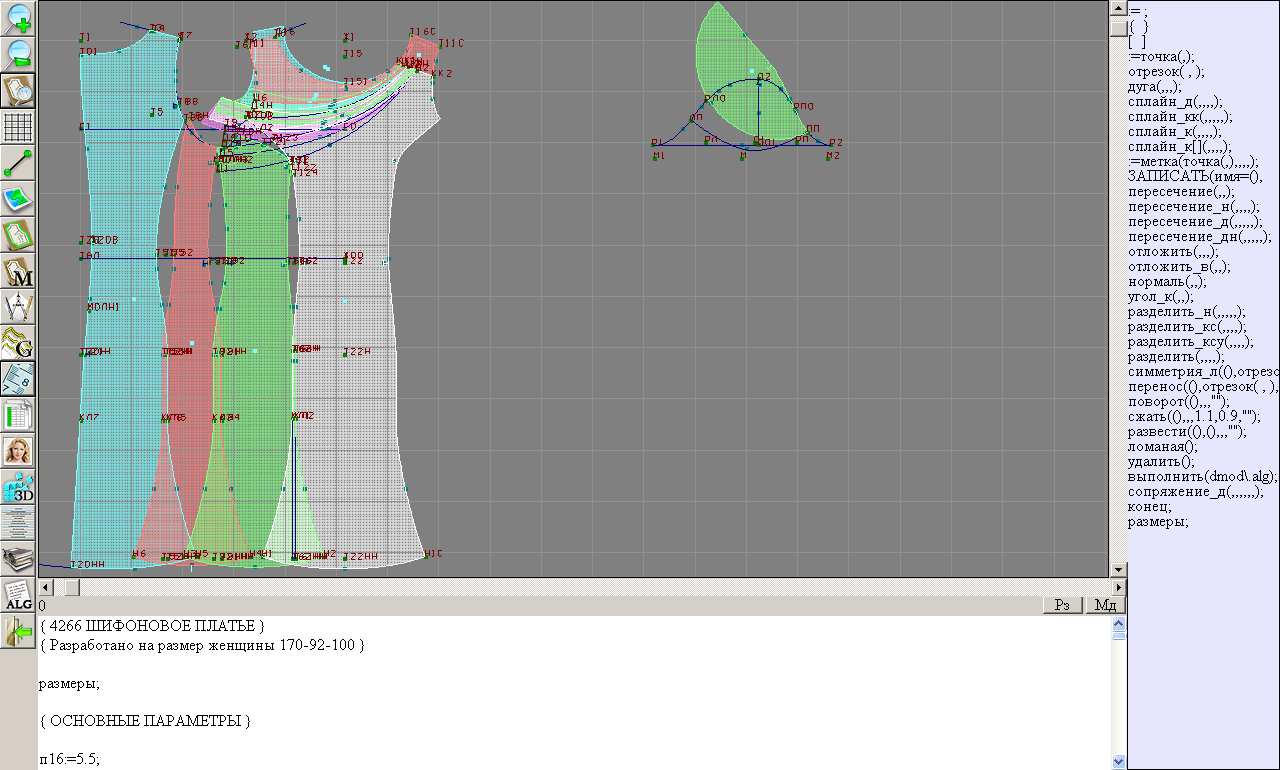The width and height of the screenshot is (1280, 770).
Task: Open the green spreadsheet table icon
Action: click(18, 415)
